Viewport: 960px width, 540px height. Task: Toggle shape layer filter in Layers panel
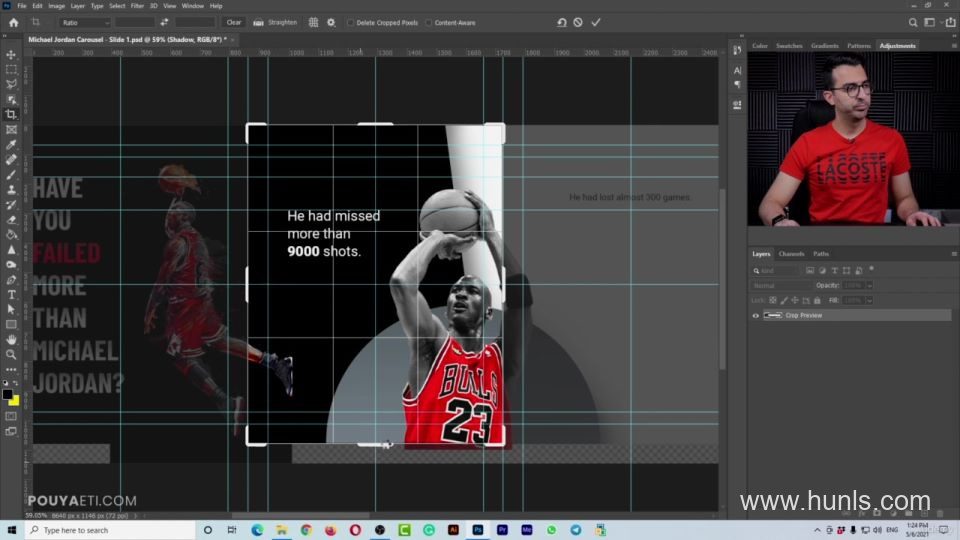[847, 271]
